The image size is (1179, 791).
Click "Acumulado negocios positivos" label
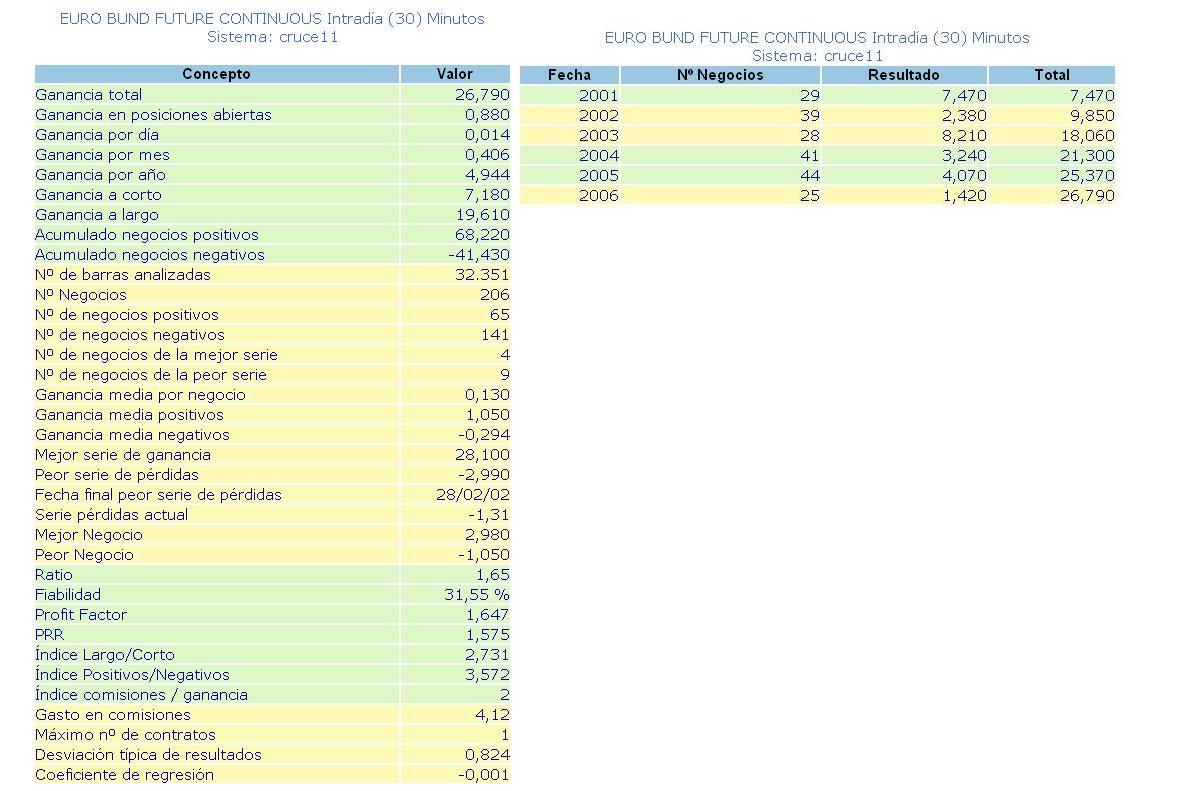(x=147, y=235)
